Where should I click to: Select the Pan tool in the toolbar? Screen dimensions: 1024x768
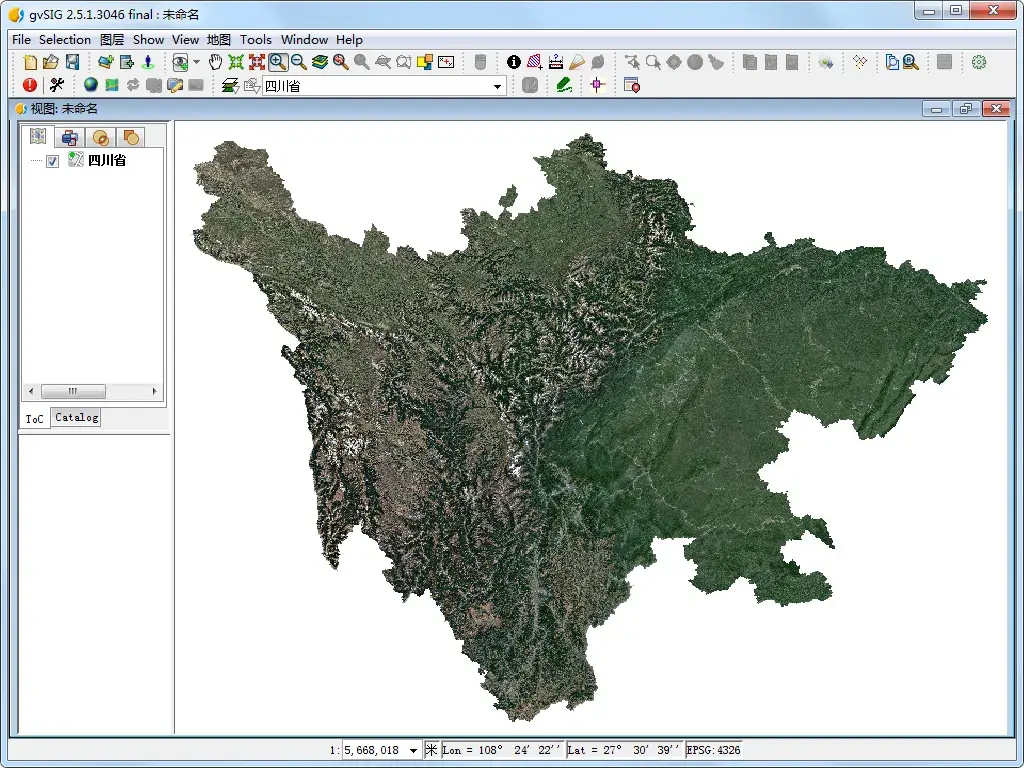pos(215,61)
